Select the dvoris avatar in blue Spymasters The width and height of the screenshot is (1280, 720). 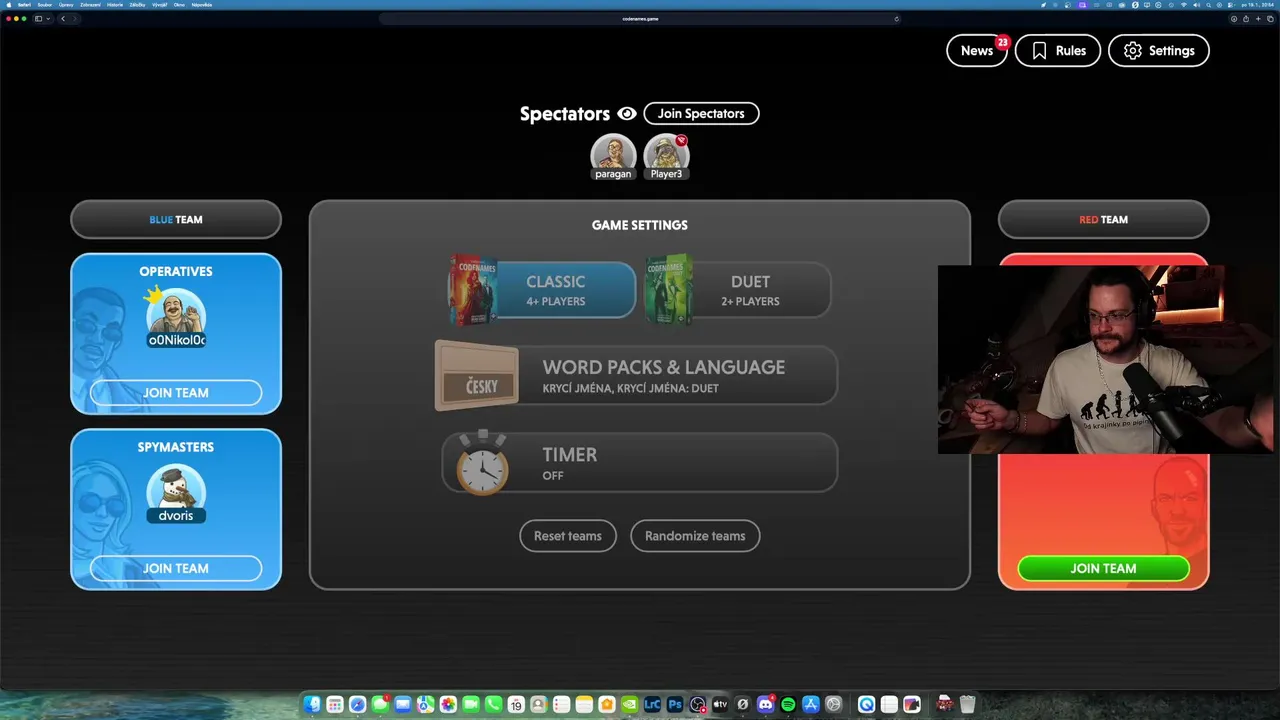[176, 494]
